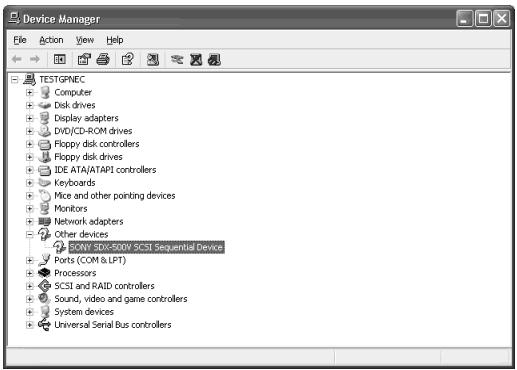Click the Device Manager title bar icon
The width and height of the screenshot is (517, 370).
point(14,18)
